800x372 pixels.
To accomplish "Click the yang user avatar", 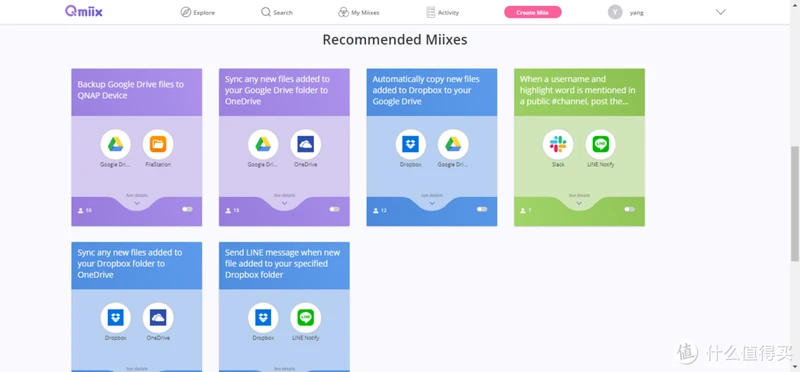I will point(615,12).
